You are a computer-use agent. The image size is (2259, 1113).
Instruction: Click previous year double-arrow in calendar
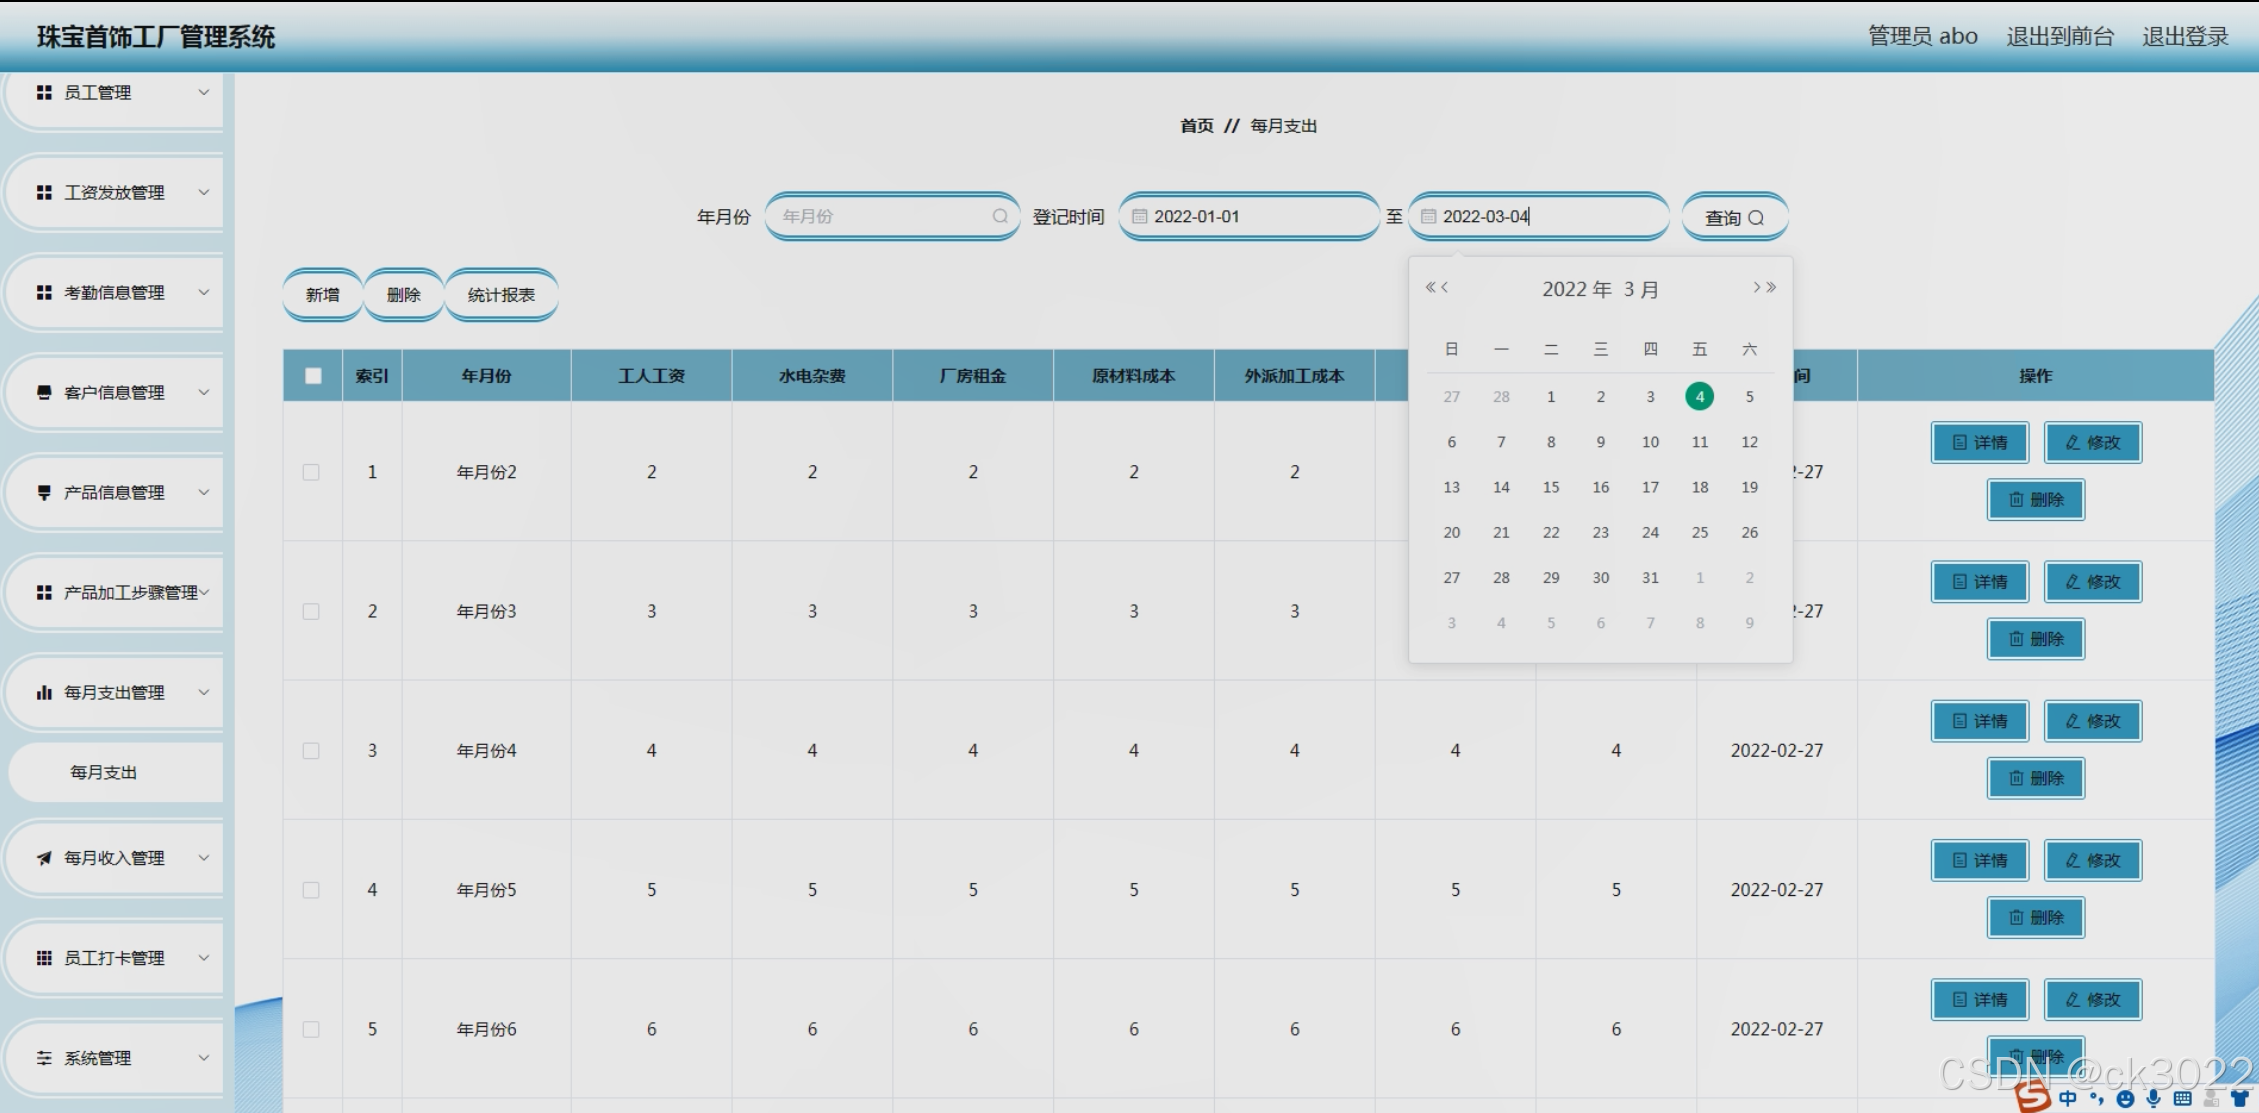(1430, 288)
